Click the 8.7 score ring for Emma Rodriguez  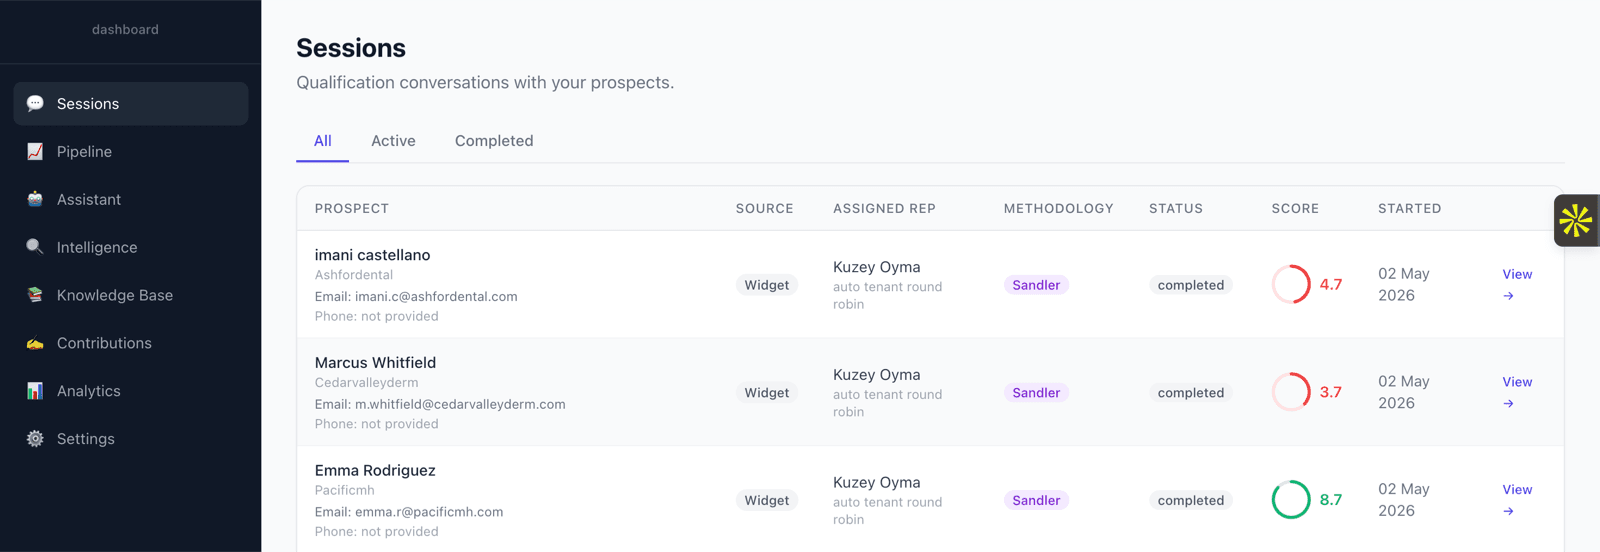pos(1291,499)
